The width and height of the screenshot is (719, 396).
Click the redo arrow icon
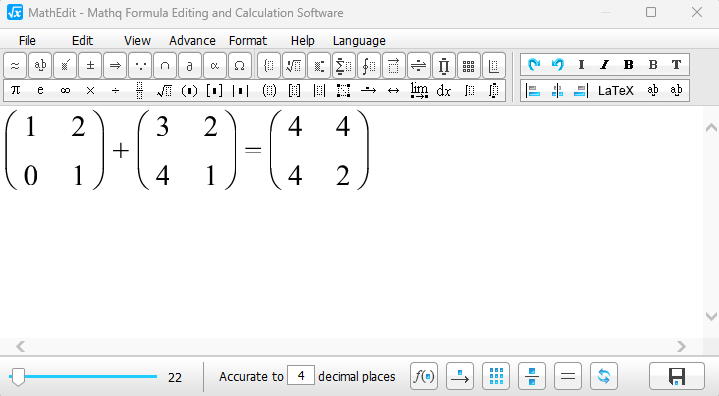pyautogui.click(x=533, y=65)
